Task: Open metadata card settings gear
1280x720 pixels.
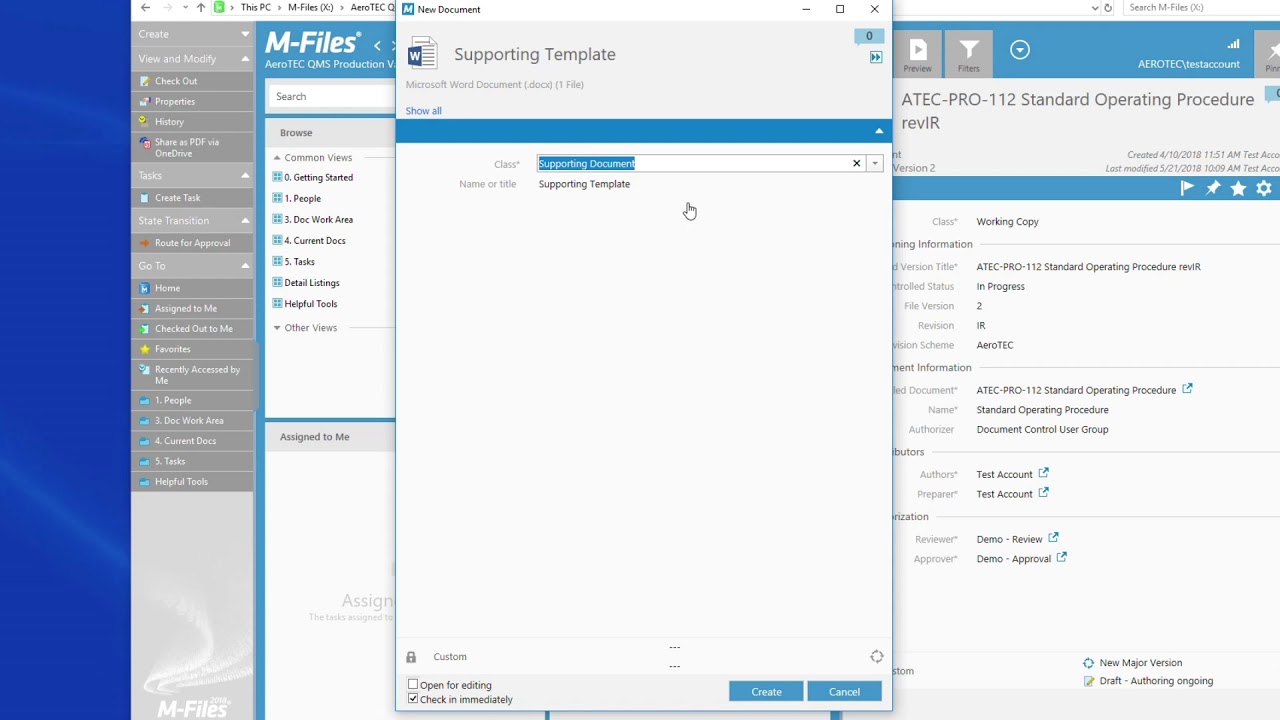Action: click(x=1264, y=188)
